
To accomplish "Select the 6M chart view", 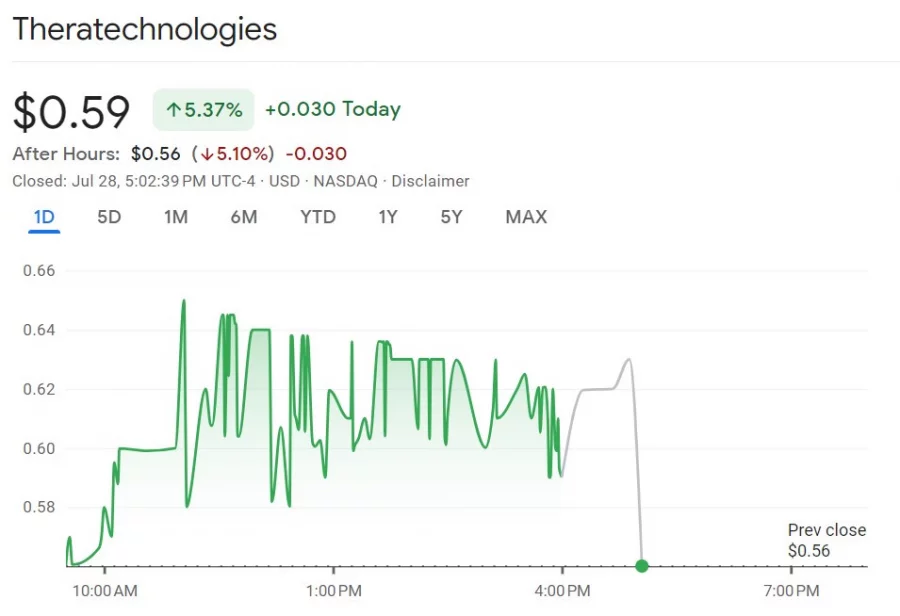I will 244,216.
